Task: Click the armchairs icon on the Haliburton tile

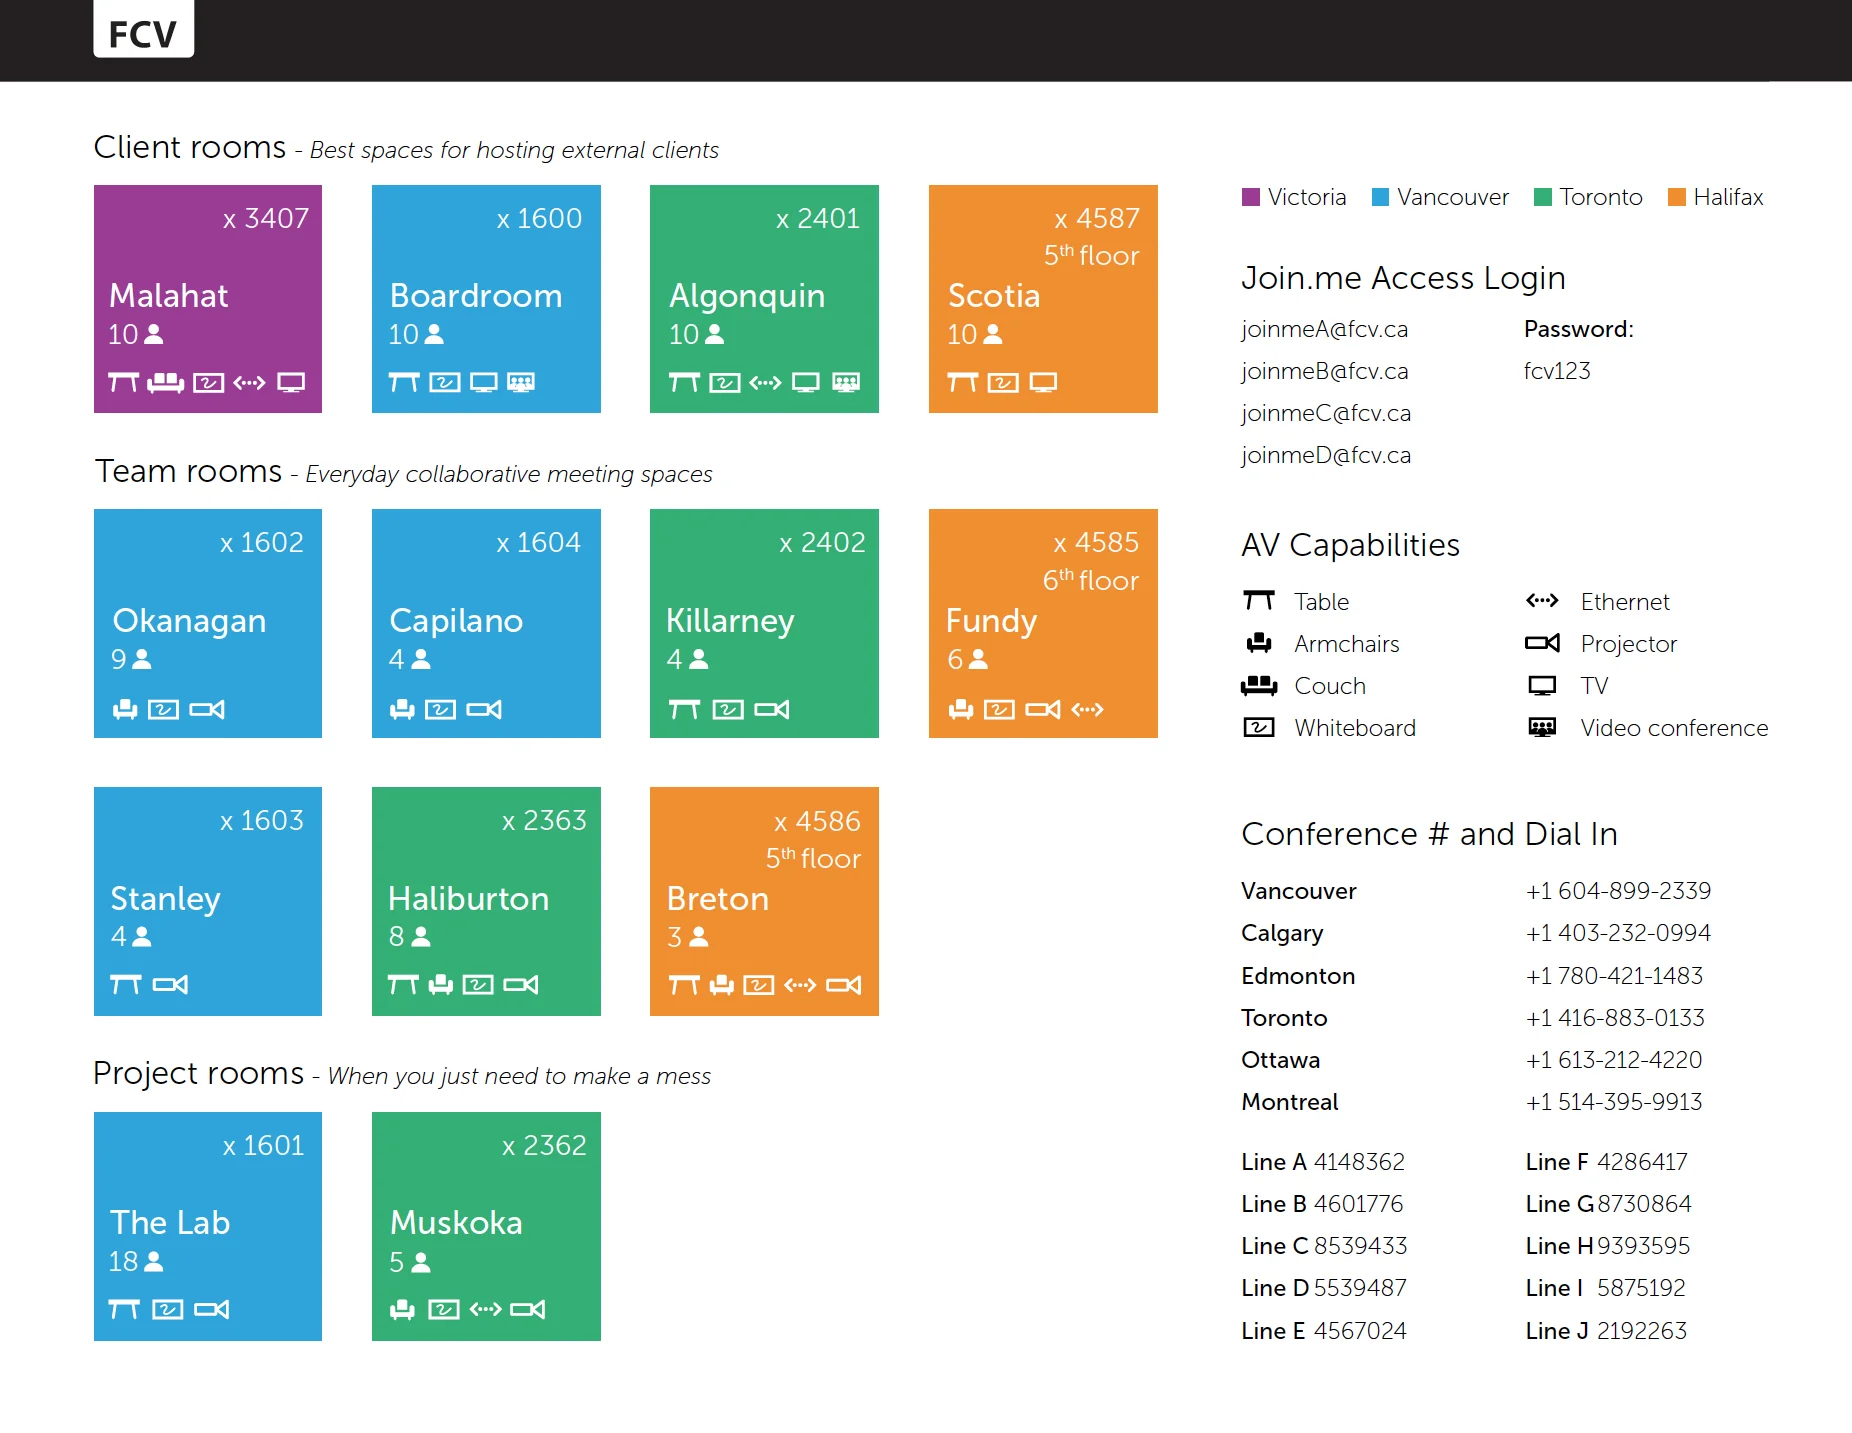Action: (x=441, y=985)
